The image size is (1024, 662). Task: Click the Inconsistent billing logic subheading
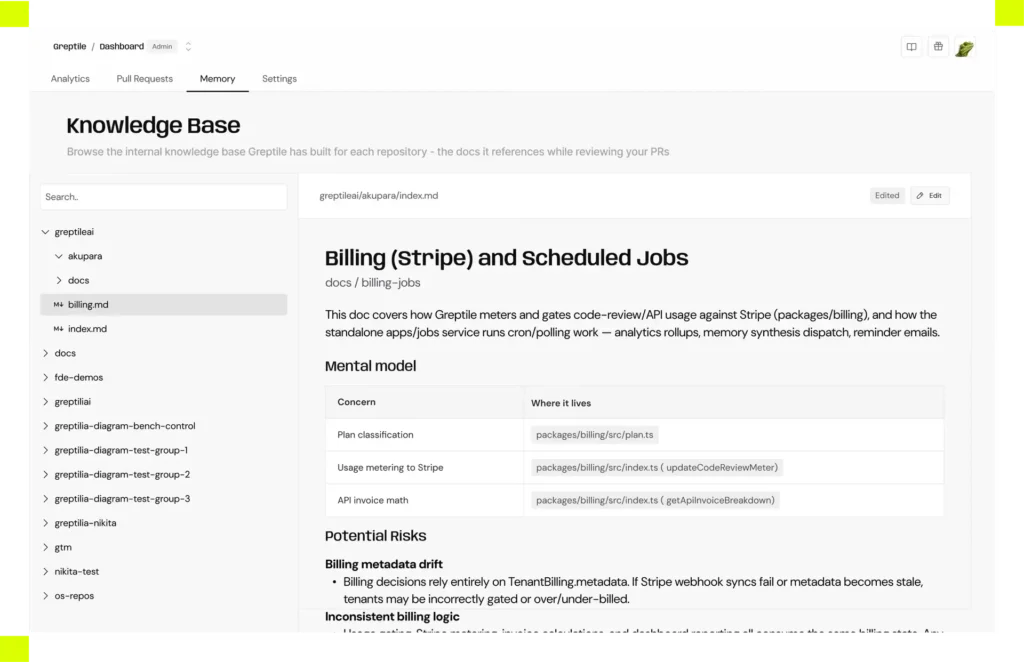click(x=392, y=616)
